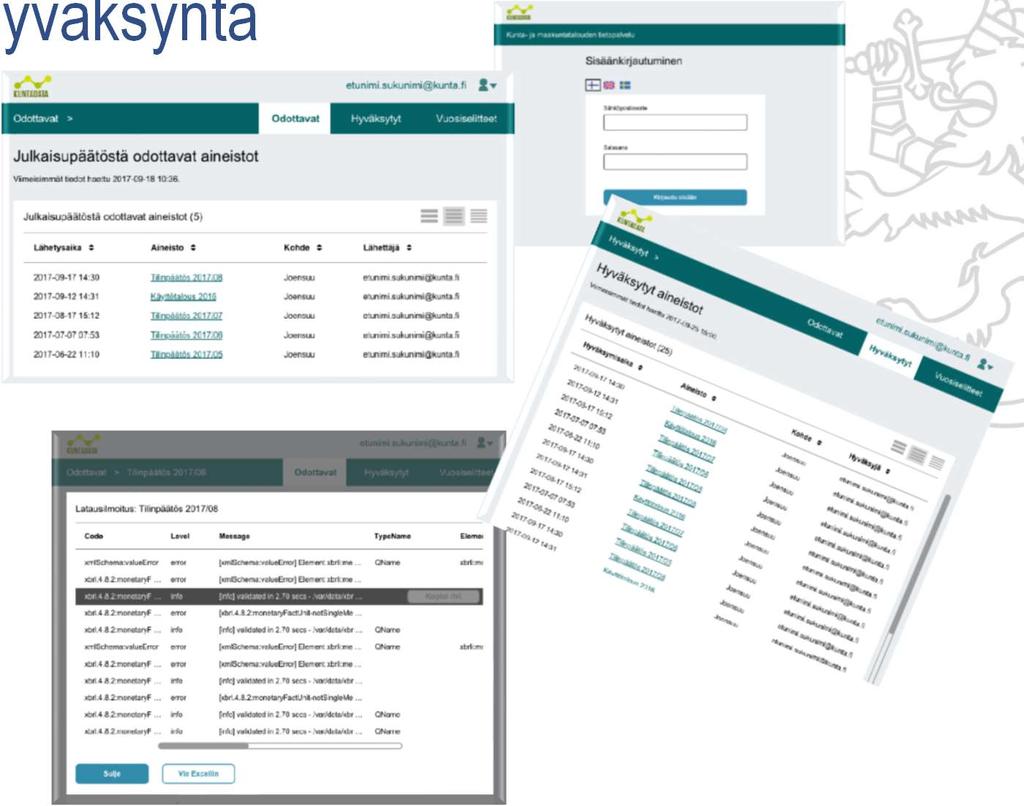Sort by Hyväksymisaika in the tilted window

coord(641,368)
